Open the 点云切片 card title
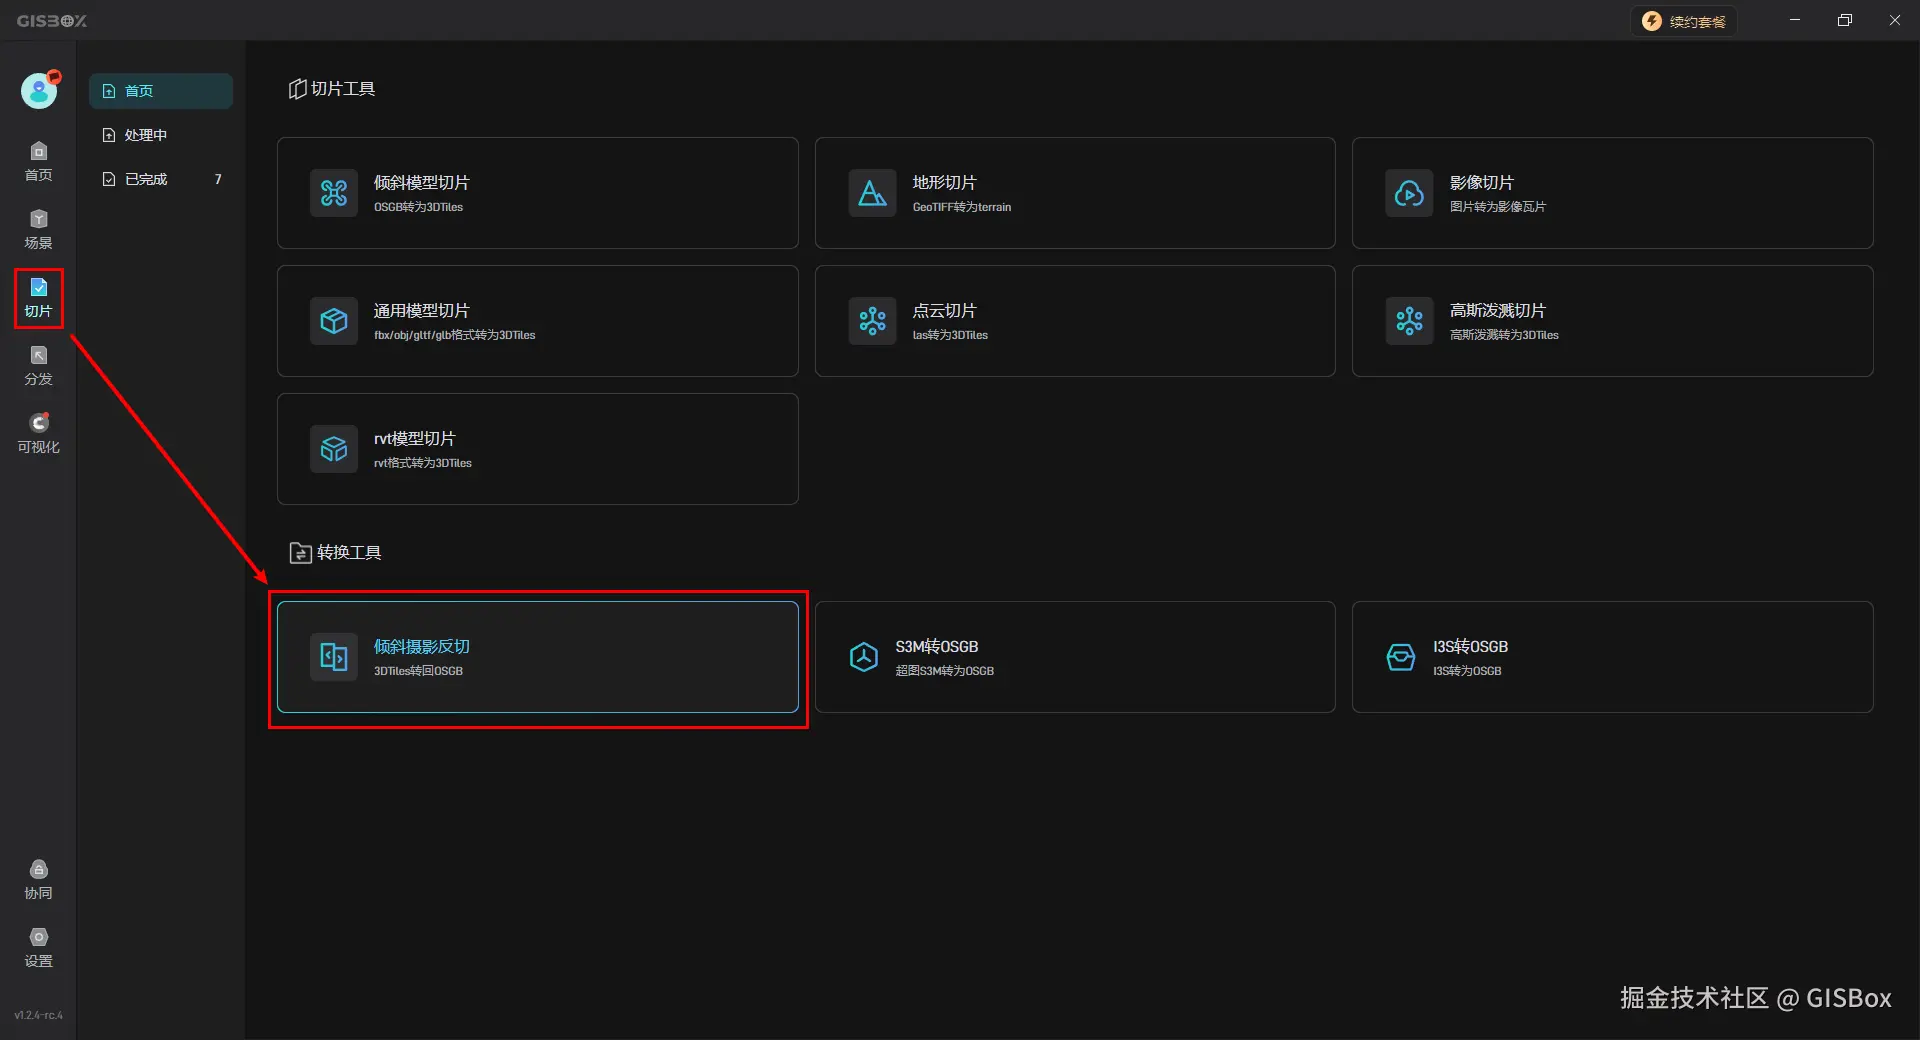This screenshot has width=1920, height=1040. pos(944,311)
